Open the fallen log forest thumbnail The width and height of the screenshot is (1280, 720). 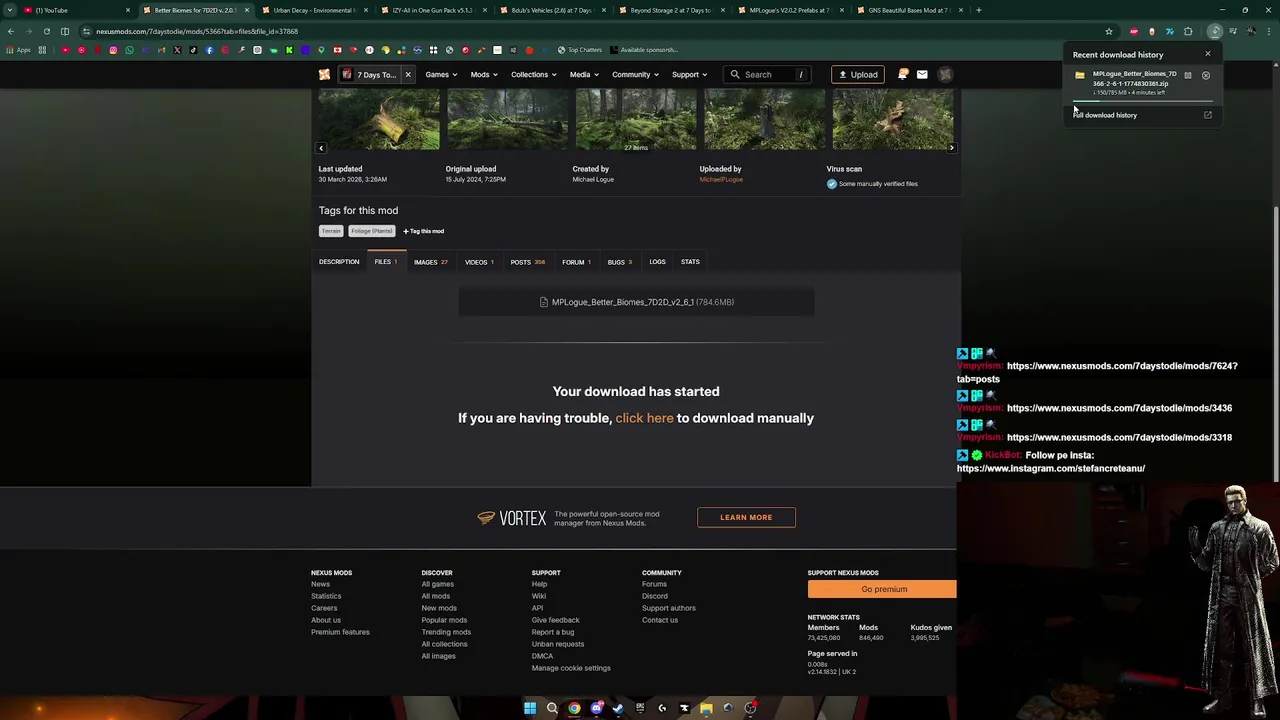tap(379, 118)
